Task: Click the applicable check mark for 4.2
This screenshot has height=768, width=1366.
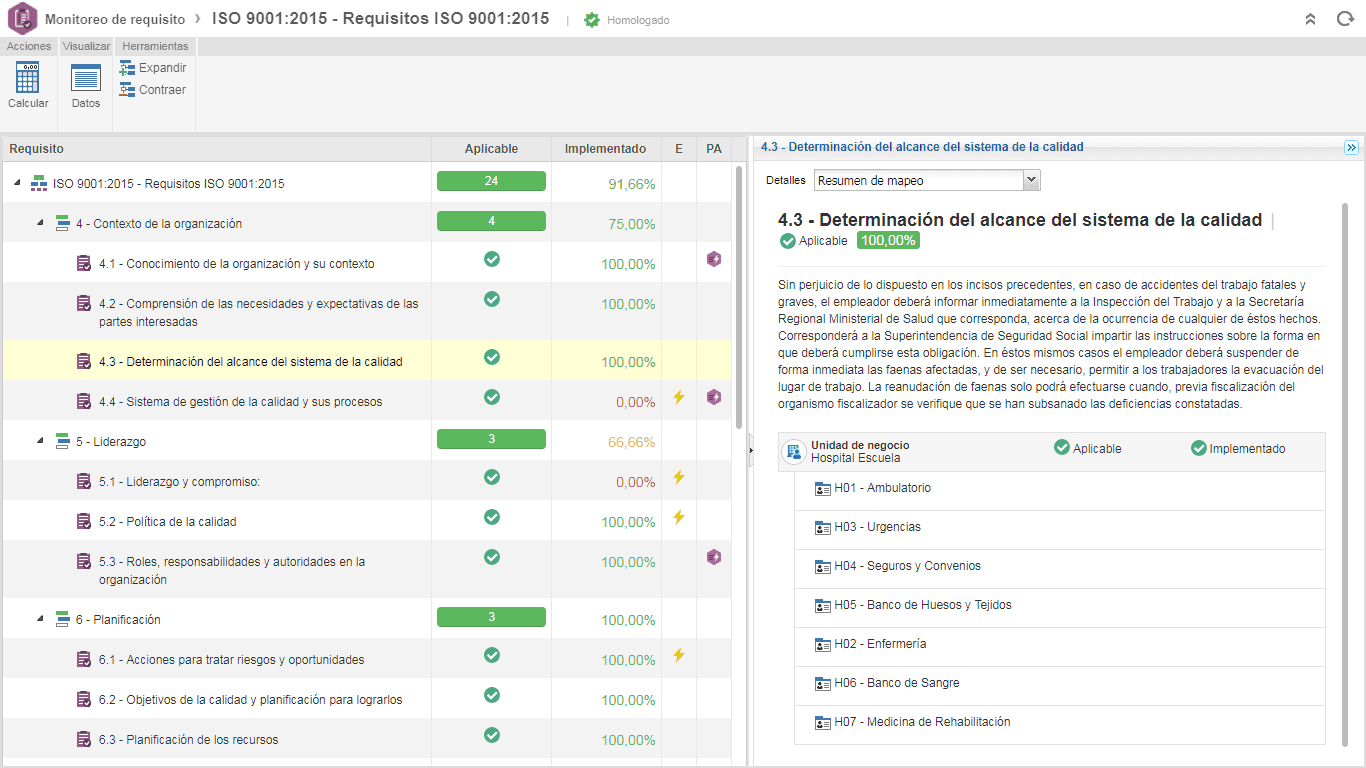Action: tap(491, 299)
